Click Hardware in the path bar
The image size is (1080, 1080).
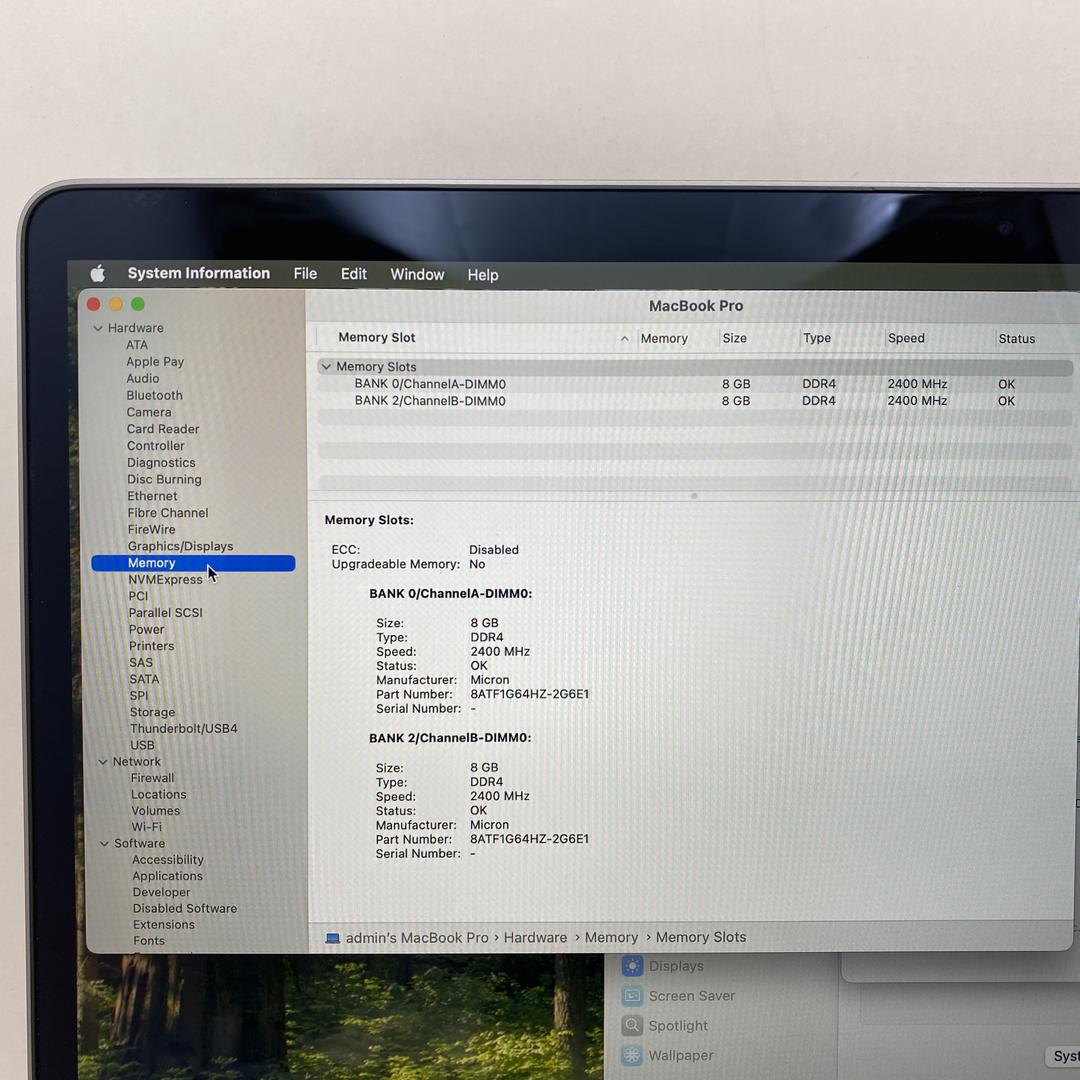pos(535,938)
